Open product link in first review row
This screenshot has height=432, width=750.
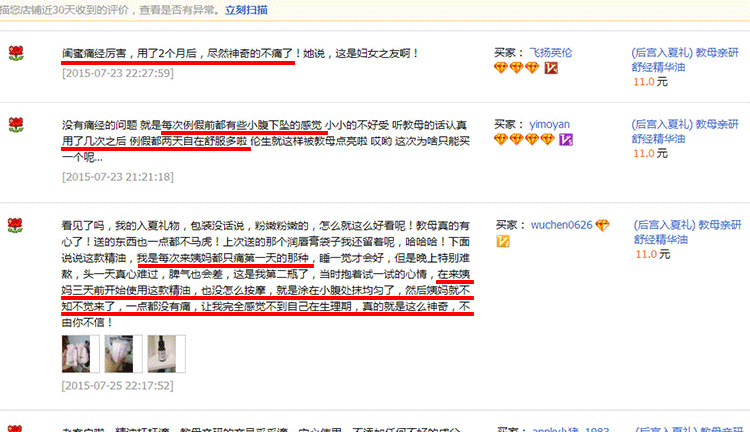(685, 60)
